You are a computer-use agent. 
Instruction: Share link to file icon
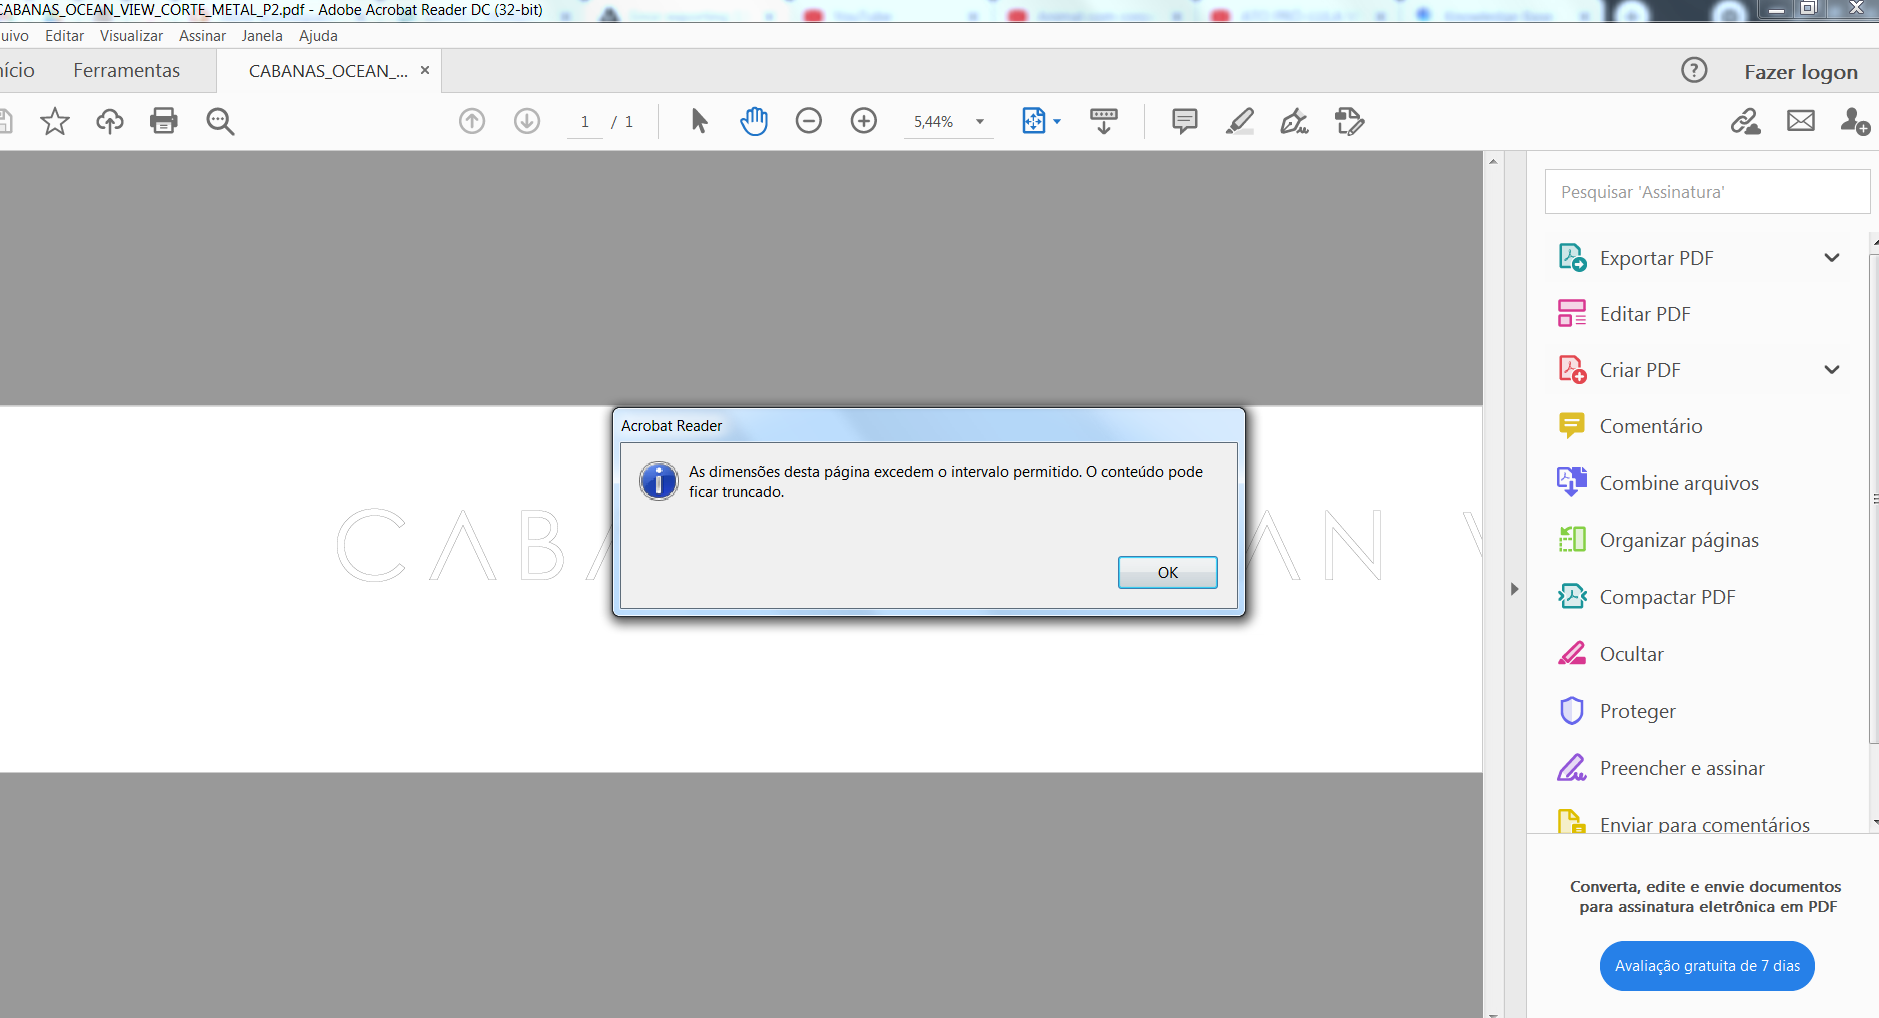coord(1746,121)
